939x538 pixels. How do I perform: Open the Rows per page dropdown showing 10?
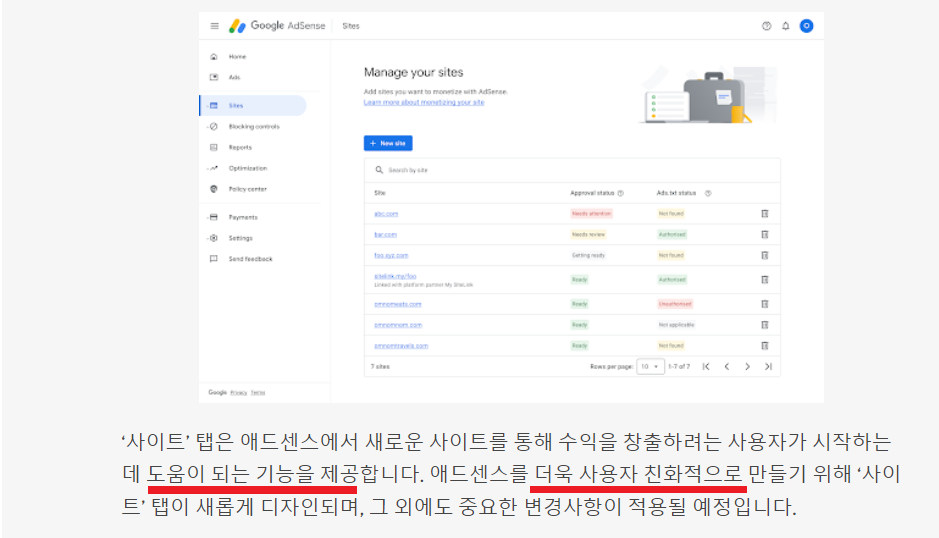click(650, 367)
